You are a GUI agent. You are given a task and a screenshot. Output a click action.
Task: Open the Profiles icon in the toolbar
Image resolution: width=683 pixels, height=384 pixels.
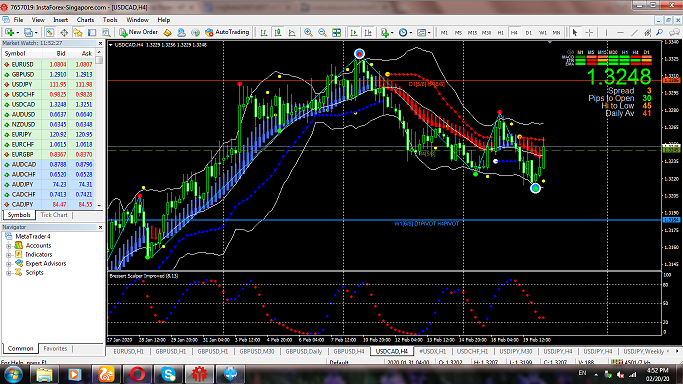click(28, 32)
